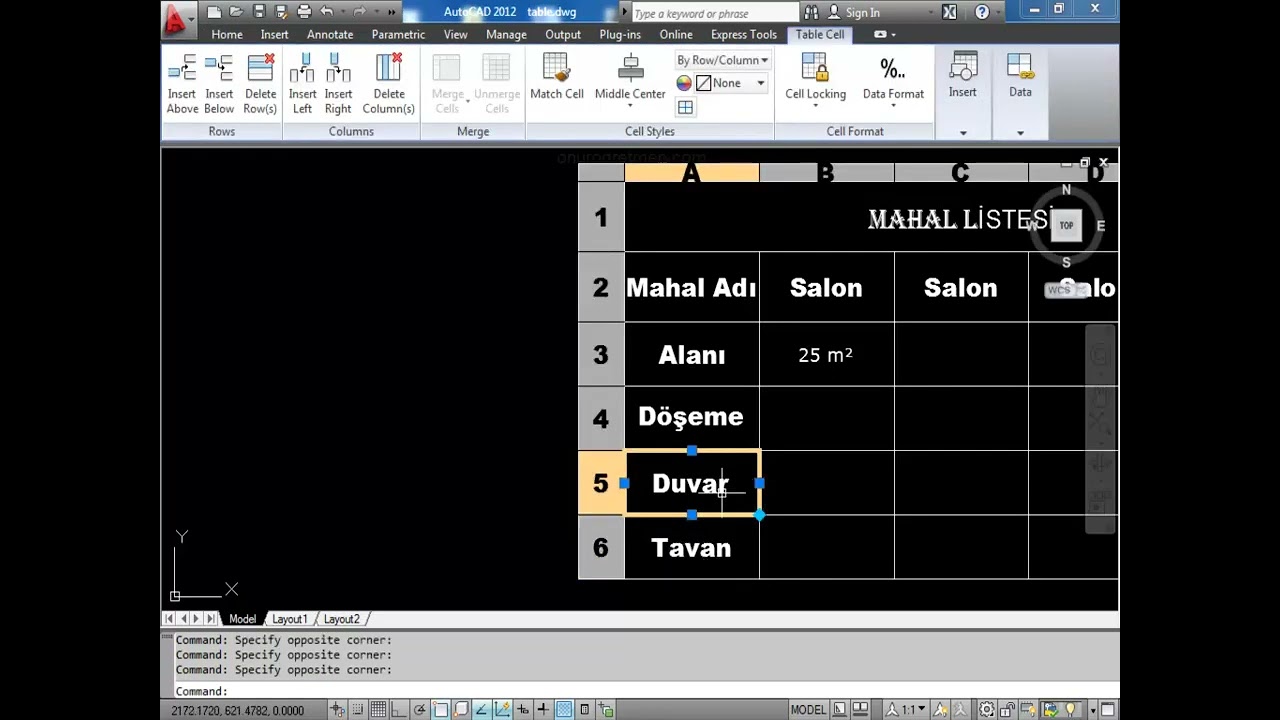Click the MODEL space button in status bar
The image size is (1280, 720).
pyautogui.click(x=808, y=710)
